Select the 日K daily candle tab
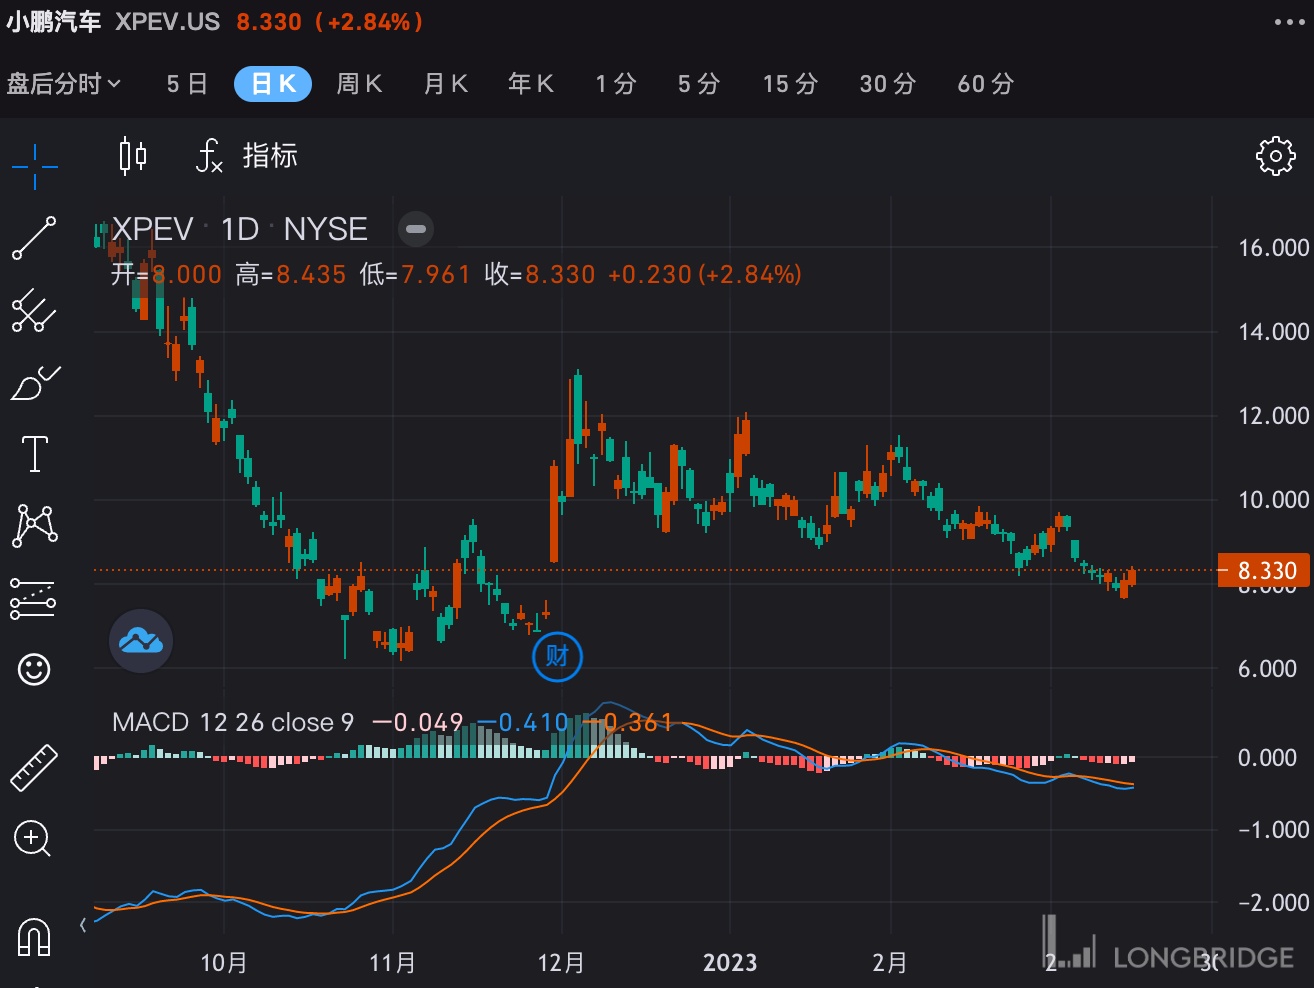The image size is (1314, 988). coord(273,84)
